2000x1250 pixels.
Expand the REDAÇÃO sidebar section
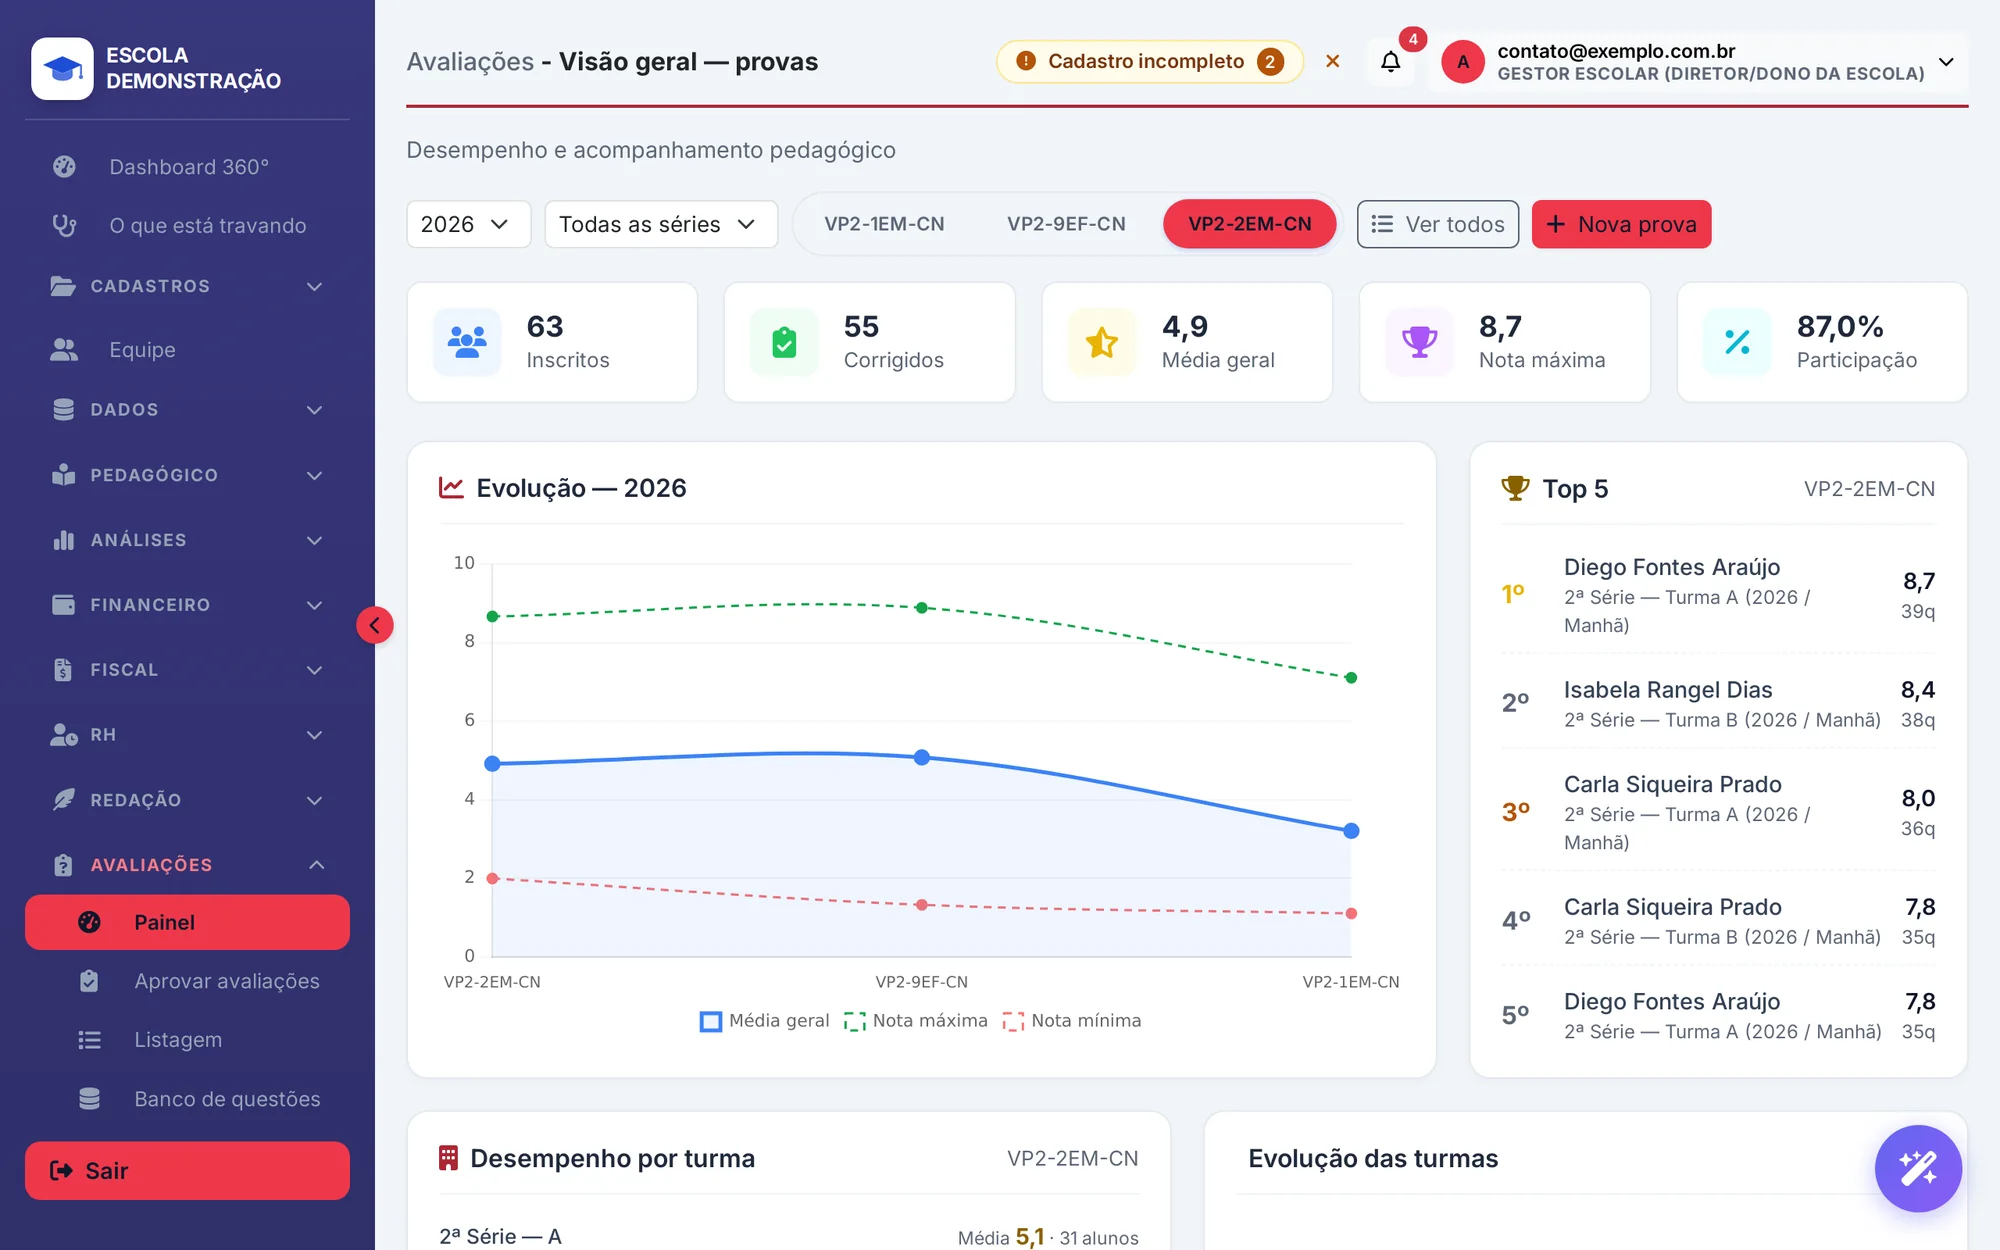click(x=187, y=800)
